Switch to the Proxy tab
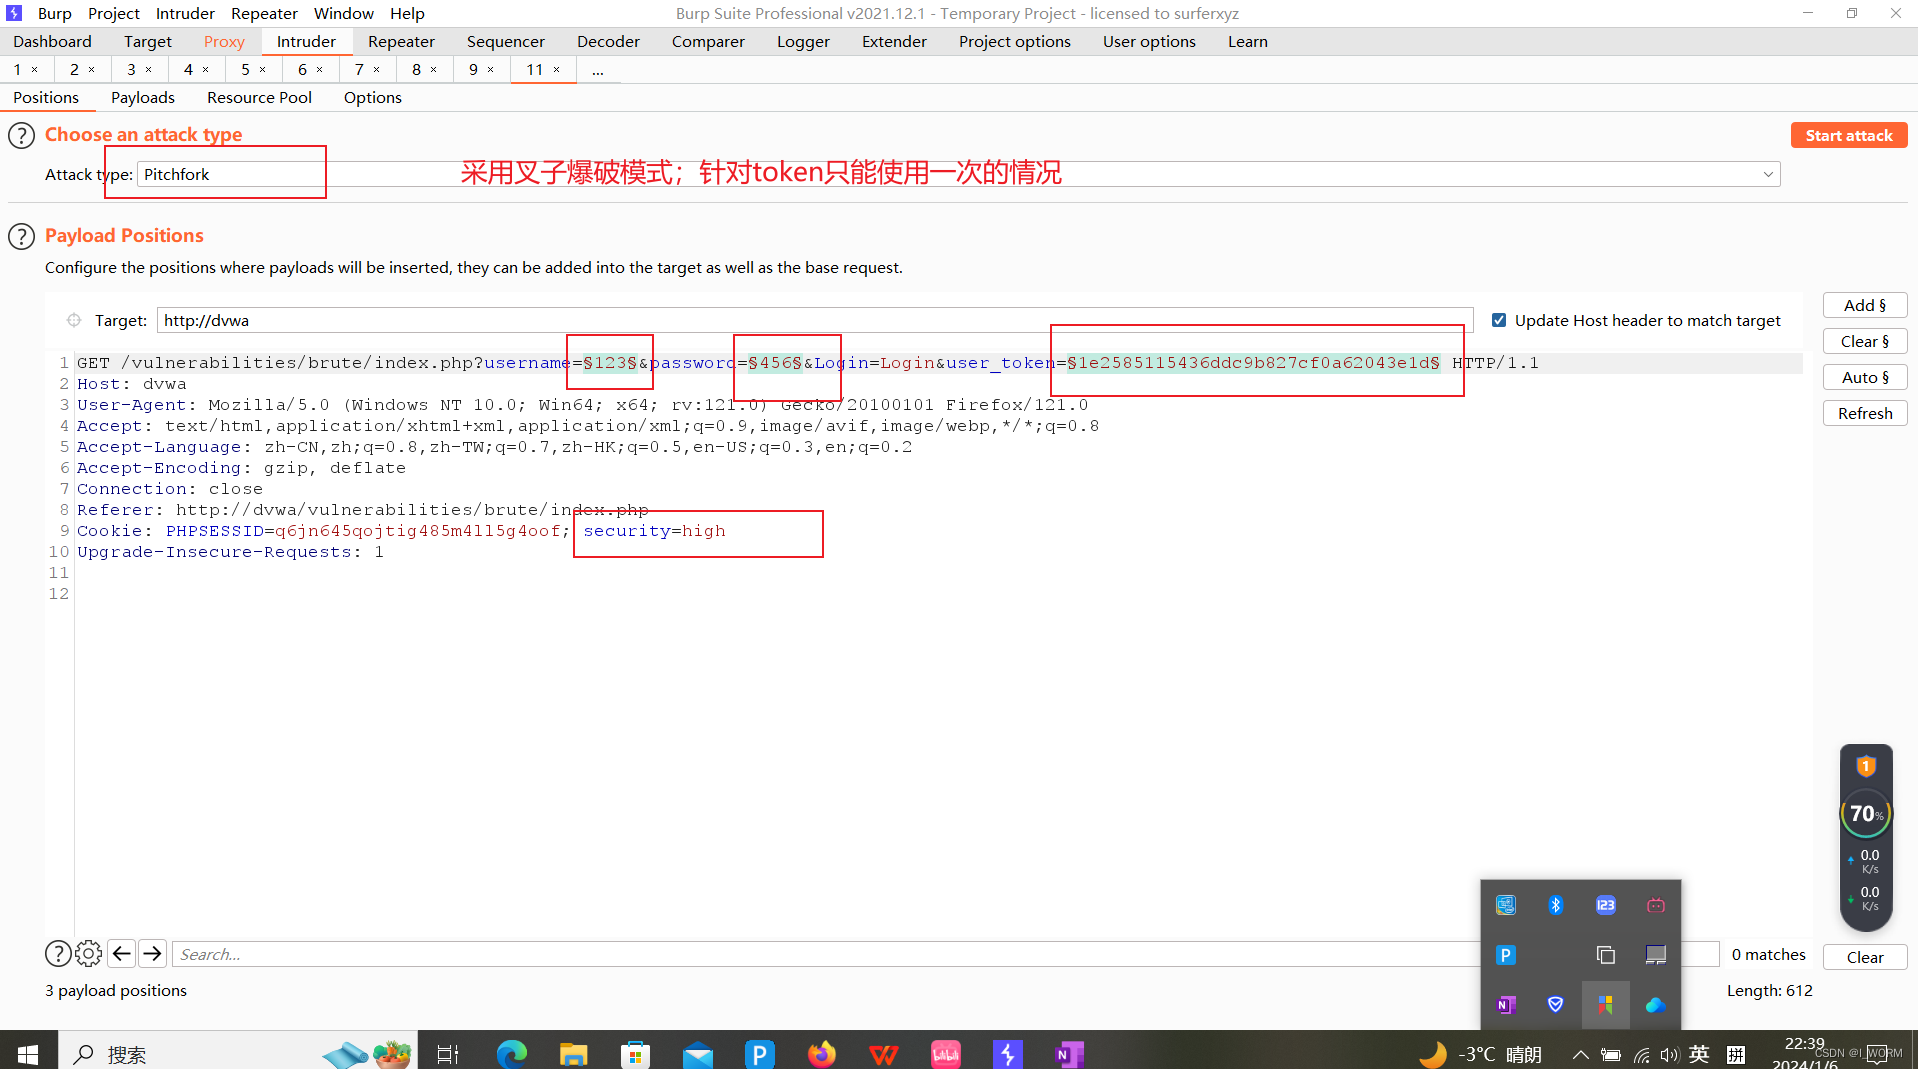Image resolution: width=1918 pixels, height=1069 pixels. [x=224, y=41]
